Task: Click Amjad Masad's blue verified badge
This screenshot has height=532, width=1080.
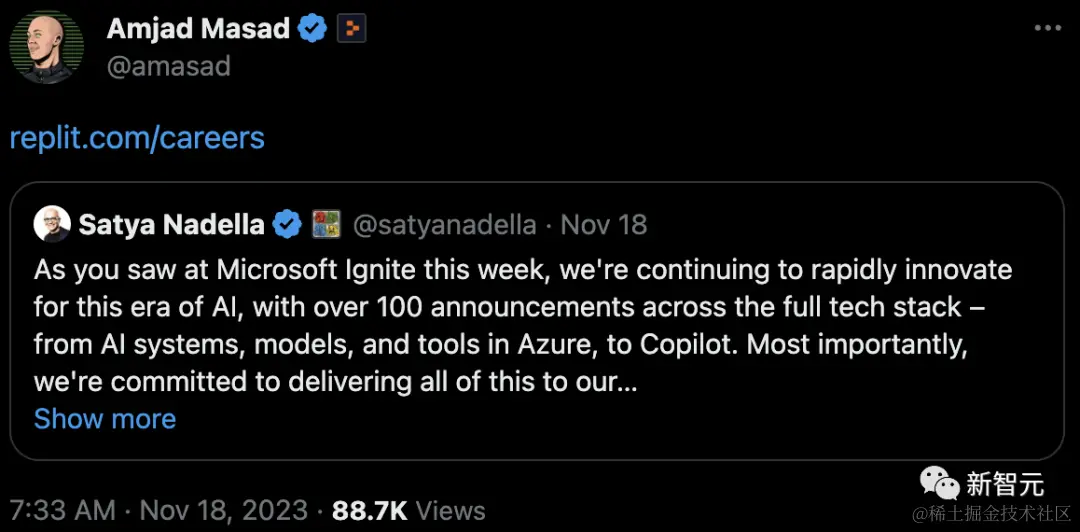Action: click(x=313, y=29)
